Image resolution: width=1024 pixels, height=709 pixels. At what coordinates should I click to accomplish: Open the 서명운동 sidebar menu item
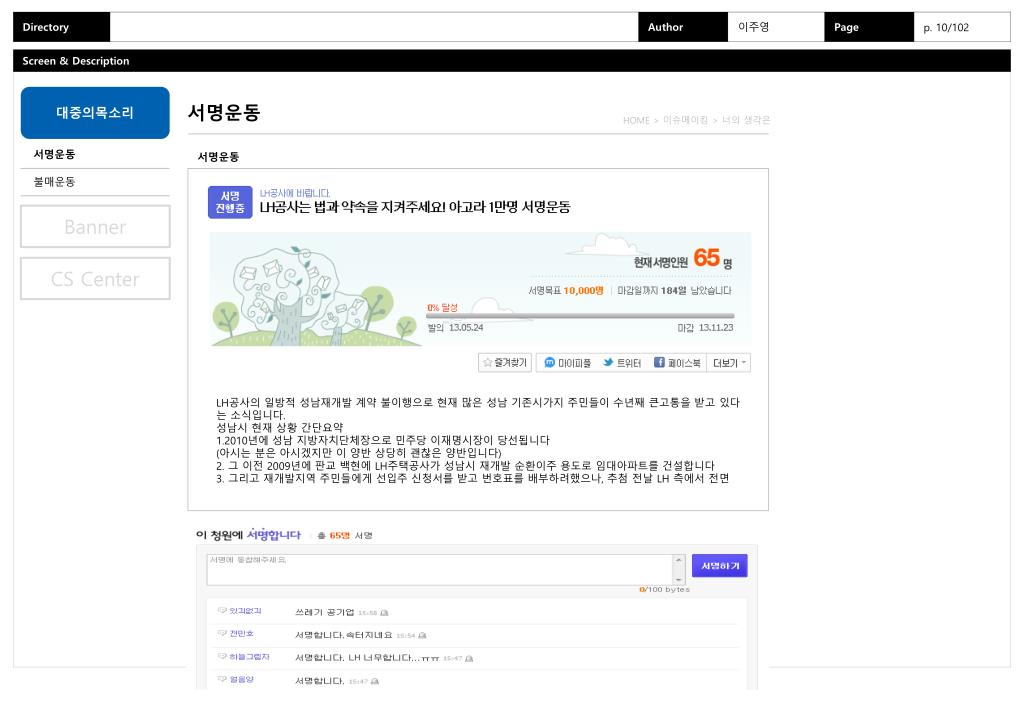click(x=55, y=154)
